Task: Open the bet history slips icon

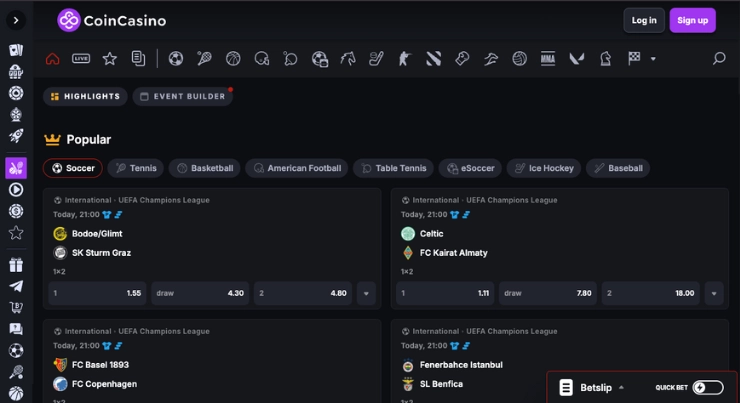Action: [138, 59]
